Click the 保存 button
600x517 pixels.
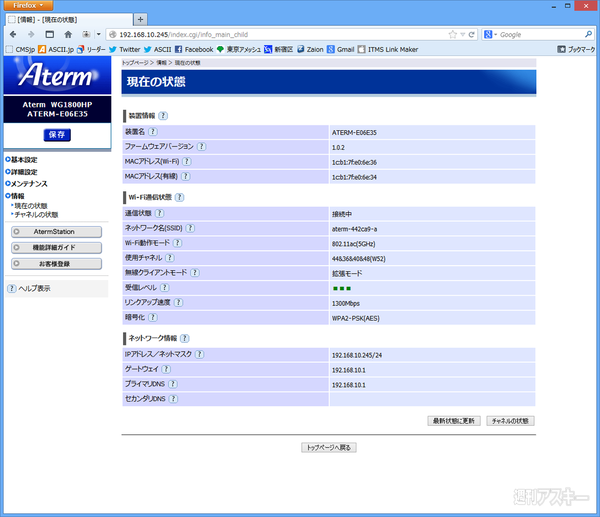57,135
